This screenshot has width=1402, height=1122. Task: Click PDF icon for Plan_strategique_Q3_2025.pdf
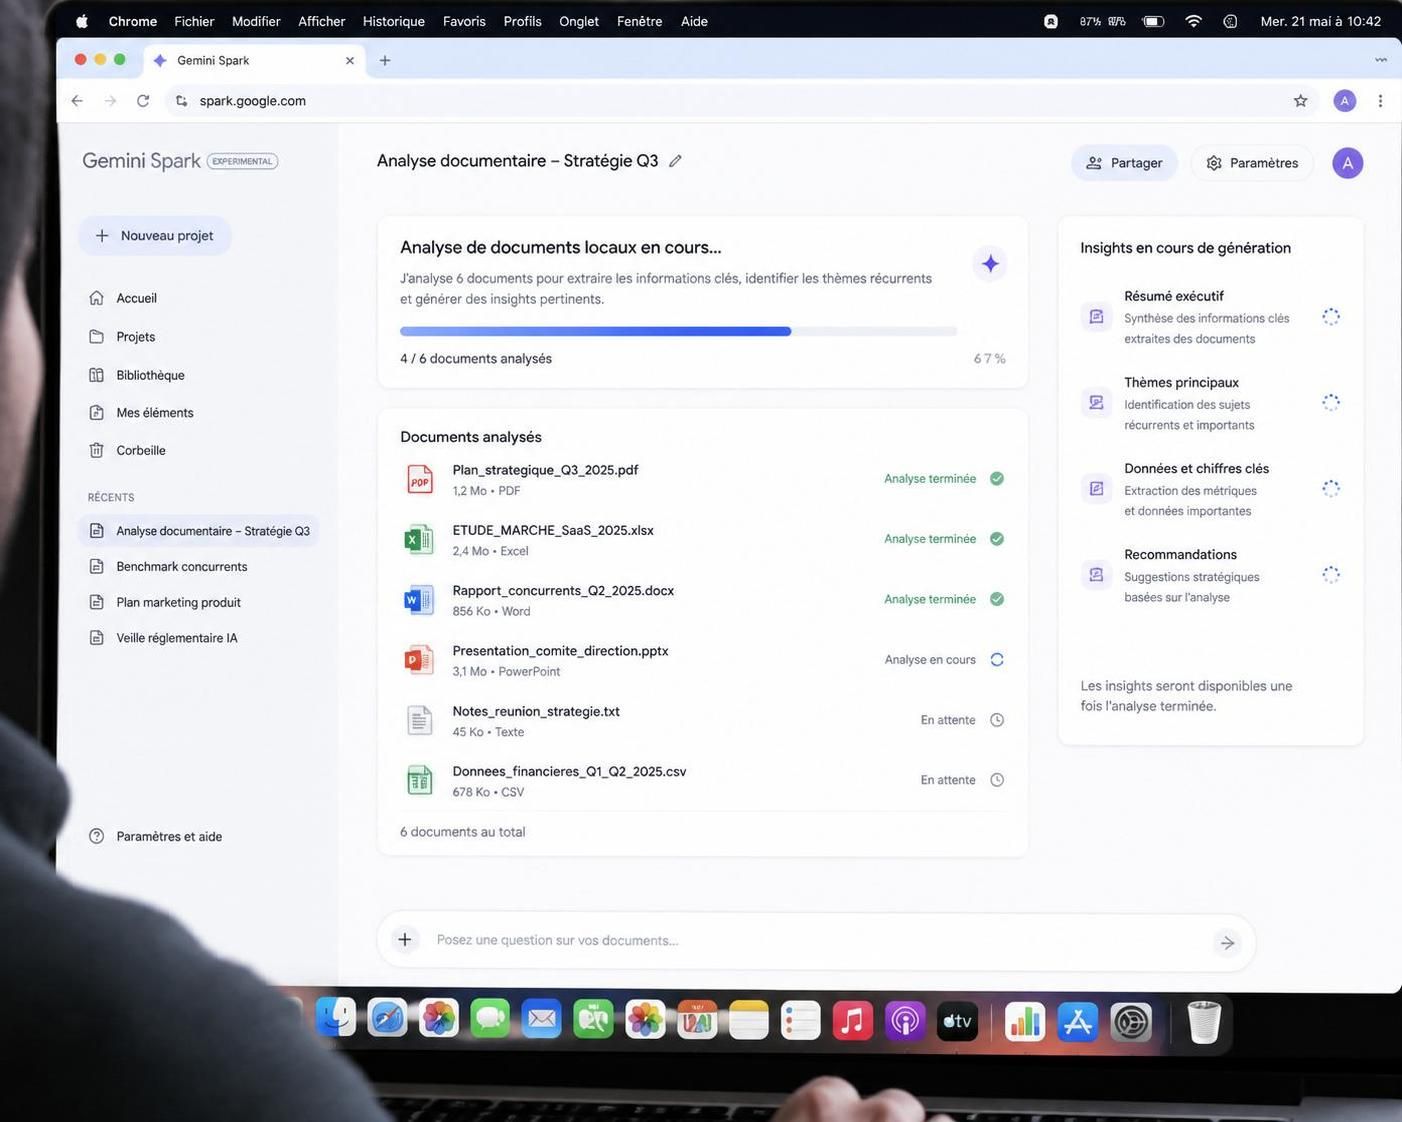coord(420,480)
